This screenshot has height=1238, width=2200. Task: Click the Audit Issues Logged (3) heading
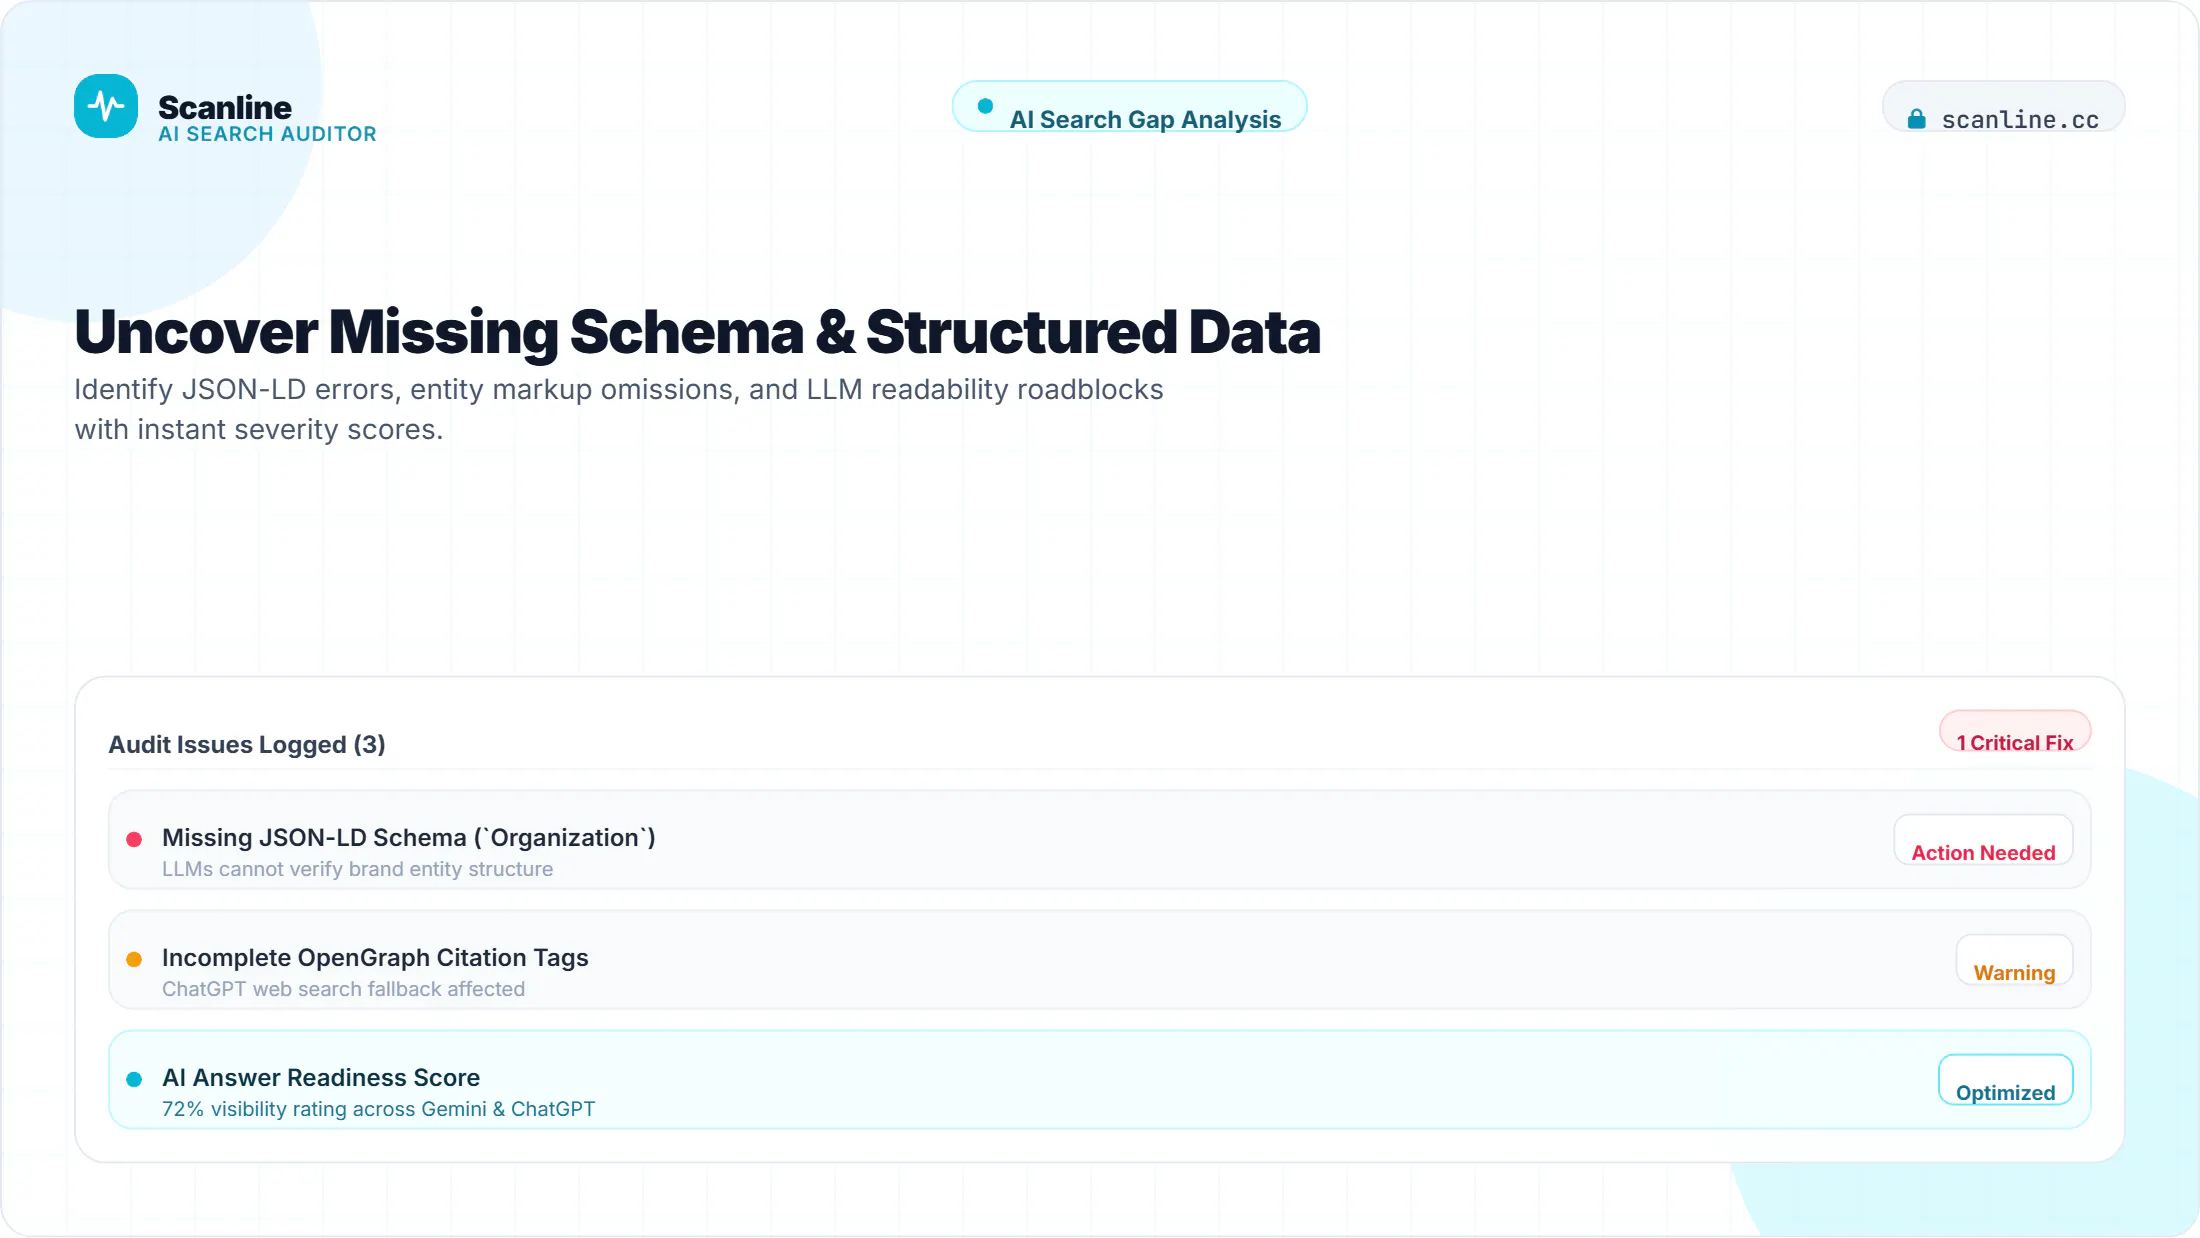(247, 745)
